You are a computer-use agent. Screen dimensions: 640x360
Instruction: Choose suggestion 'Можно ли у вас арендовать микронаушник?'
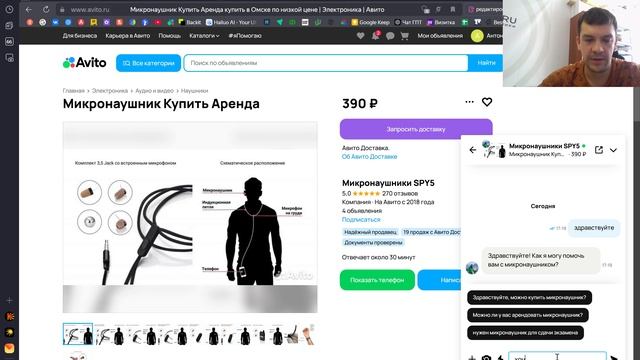528,315
